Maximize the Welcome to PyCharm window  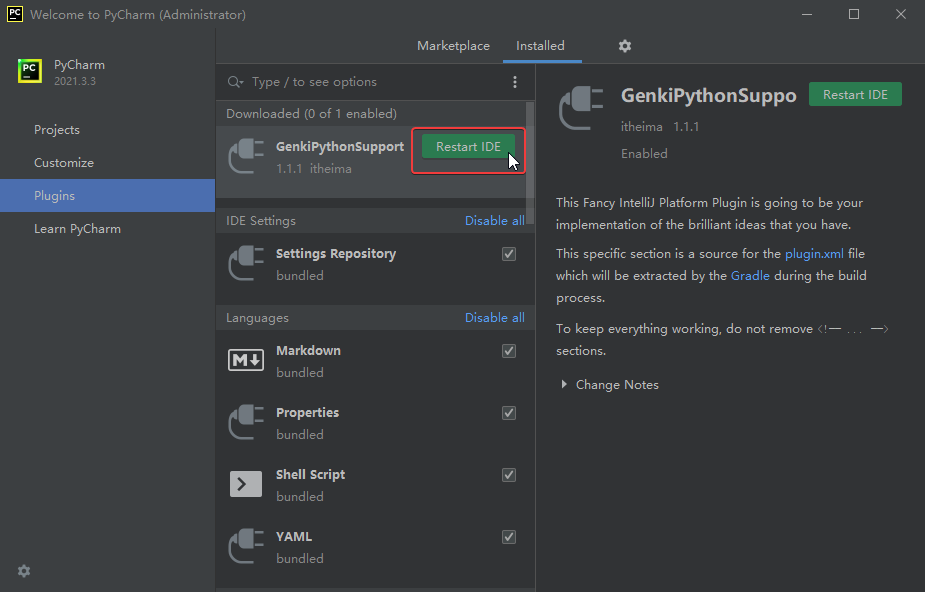[854, 14]
